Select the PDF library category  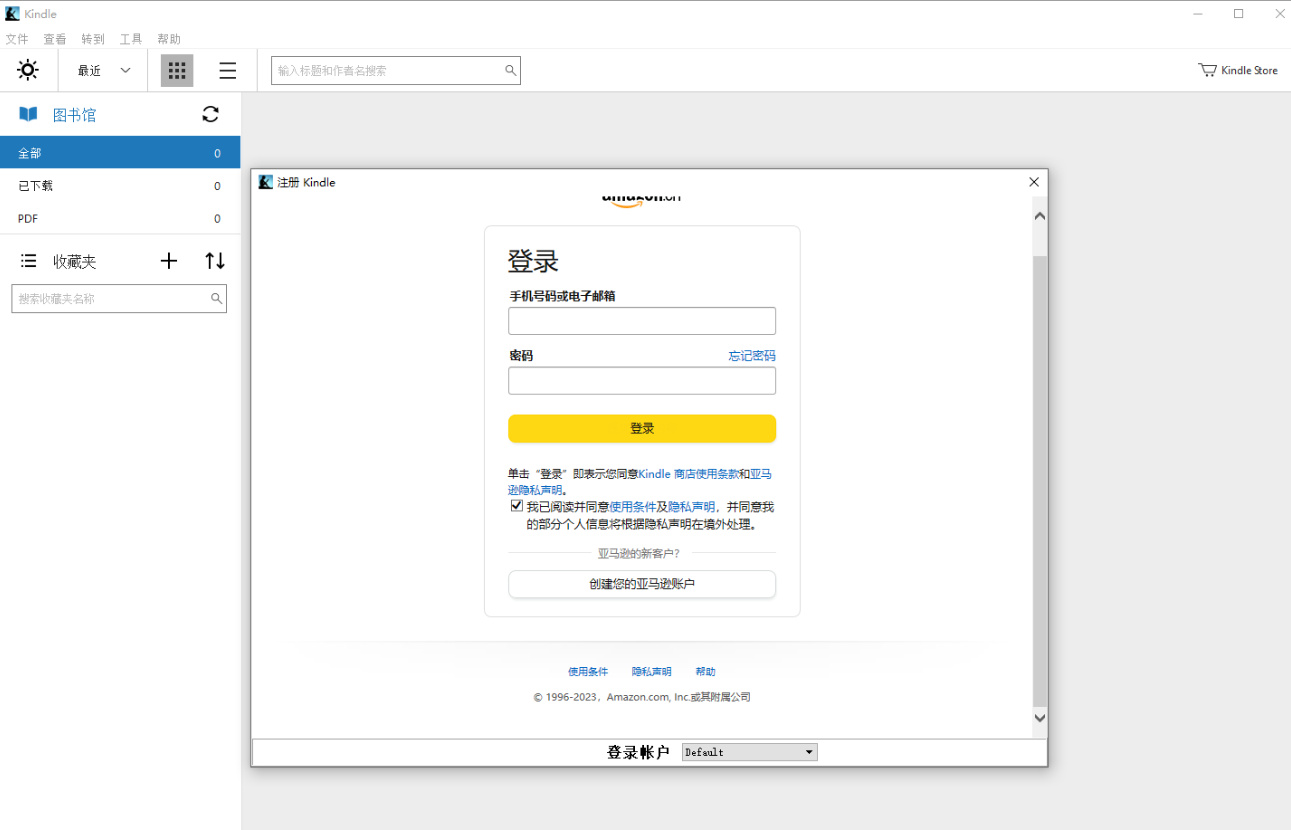120,218
